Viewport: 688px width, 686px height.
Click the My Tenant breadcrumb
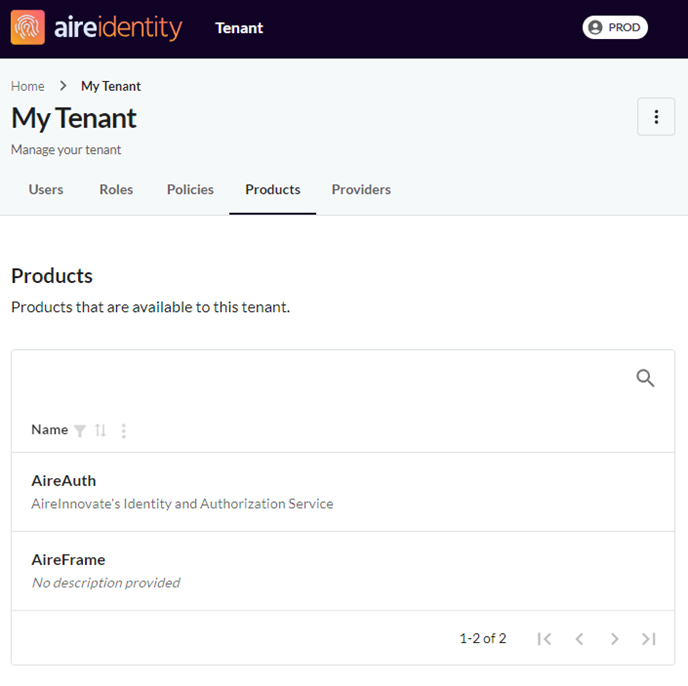[111, 86]
